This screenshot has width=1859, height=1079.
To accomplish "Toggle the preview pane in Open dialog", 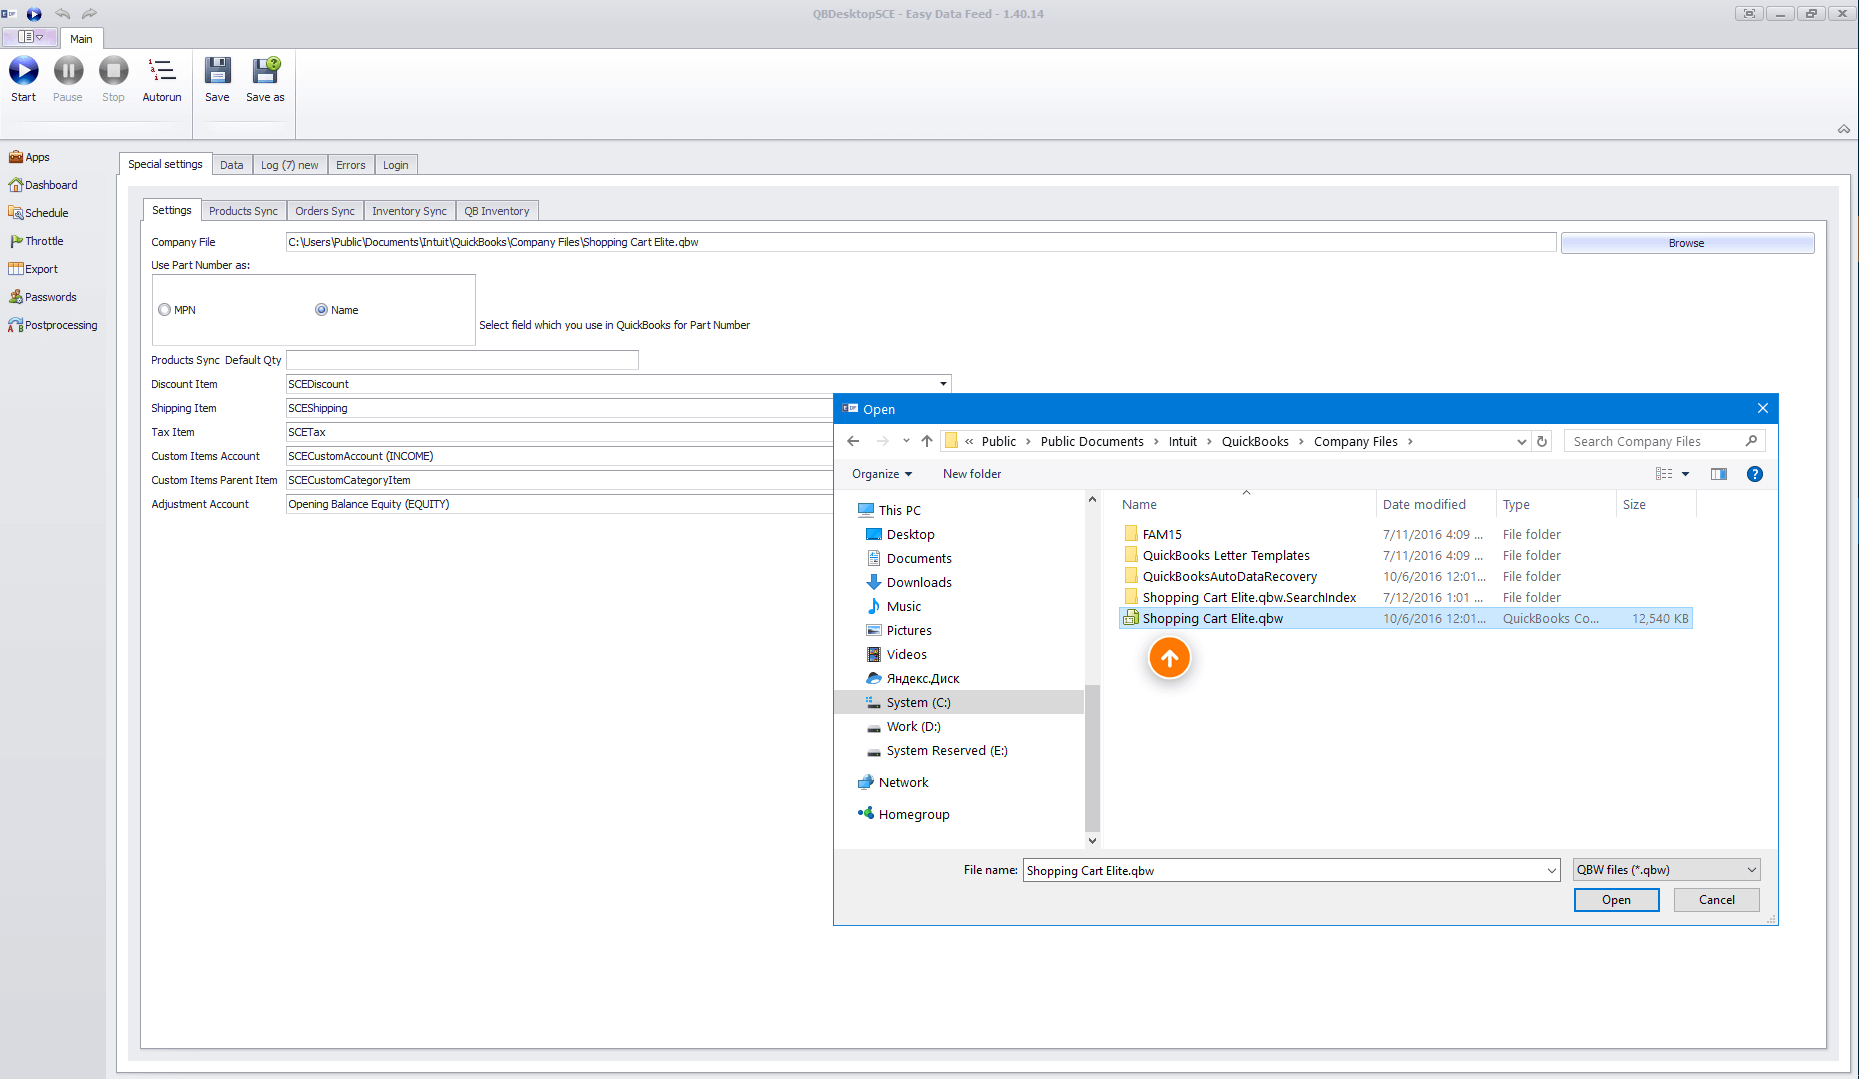I will 1719,474.
